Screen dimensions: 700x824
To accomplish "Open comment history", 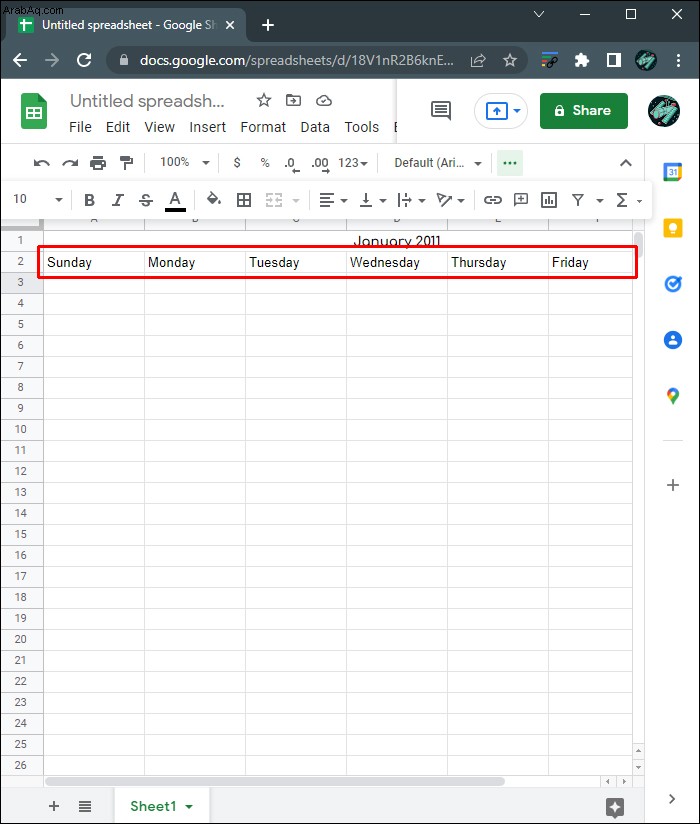I will point(440,110).
